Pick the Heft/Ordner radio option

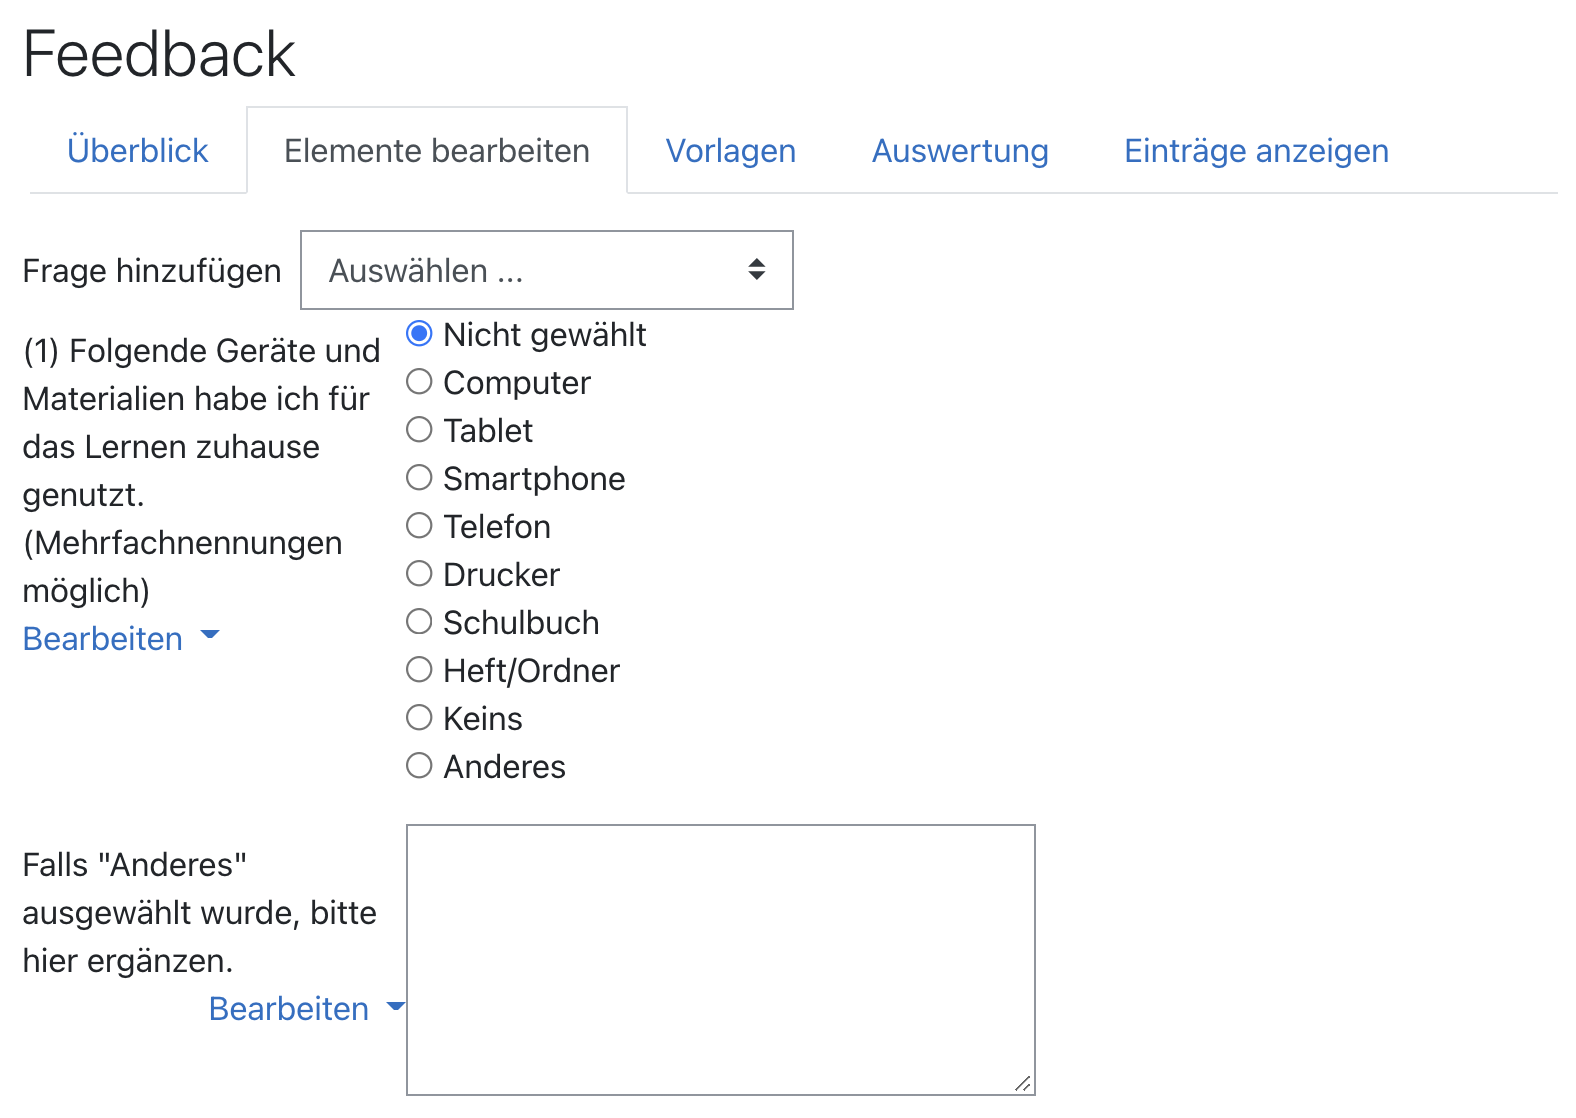click(x=419, y=670)
